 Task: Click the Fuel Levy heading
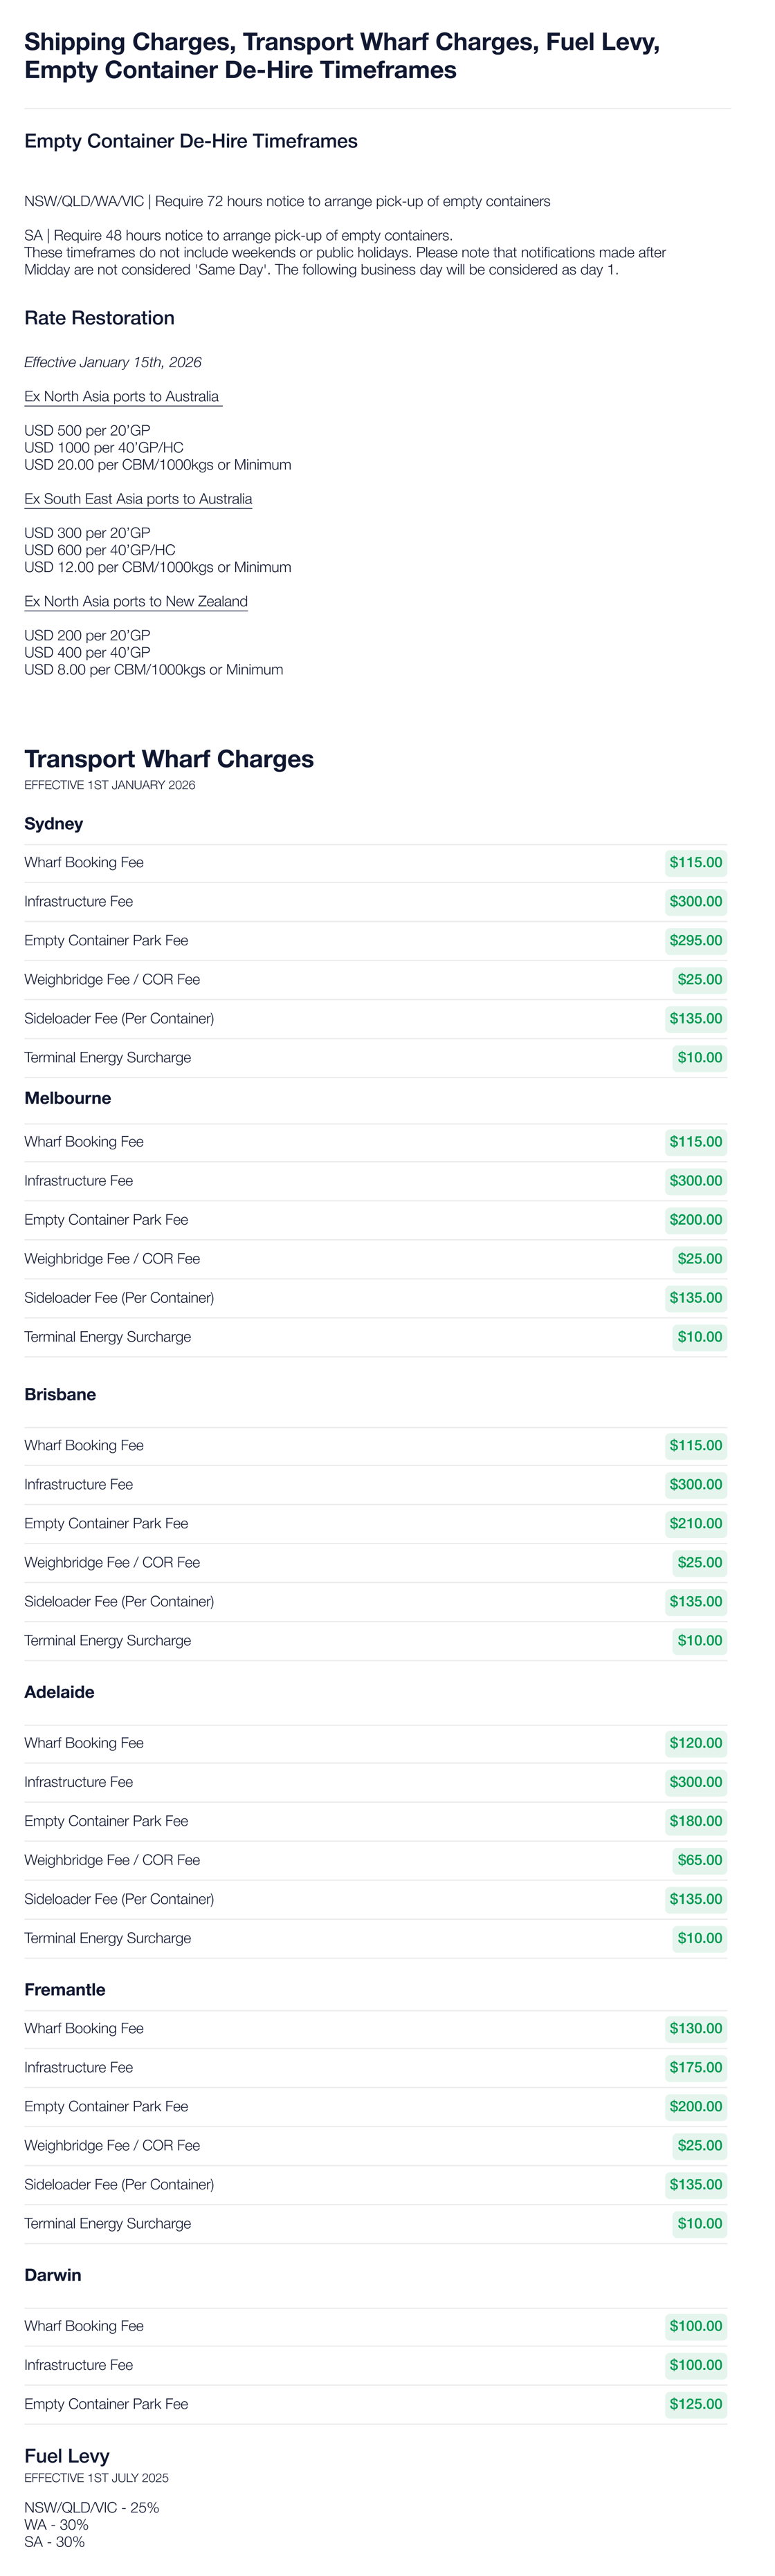(x=67, y=2455)
